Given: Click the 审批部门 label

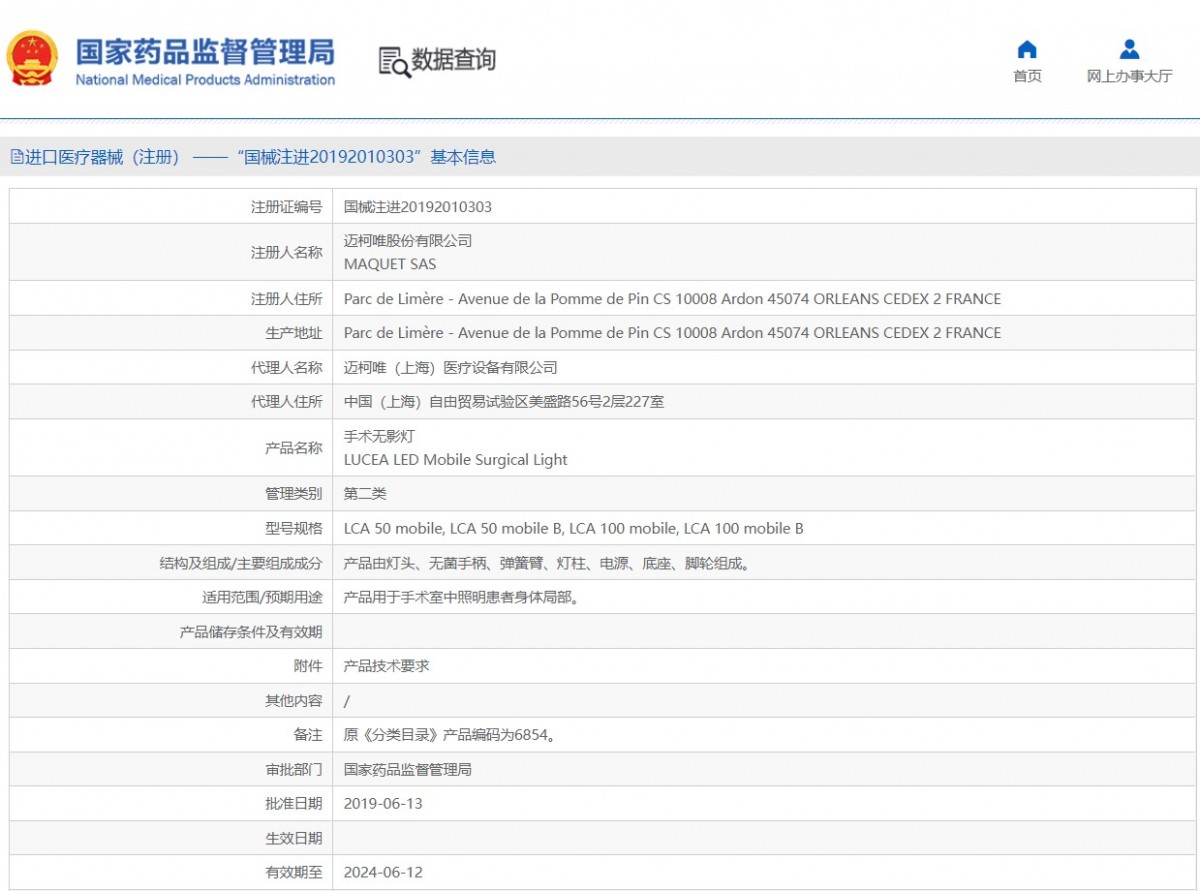Looking at the screenshot, I should point(293,770).
